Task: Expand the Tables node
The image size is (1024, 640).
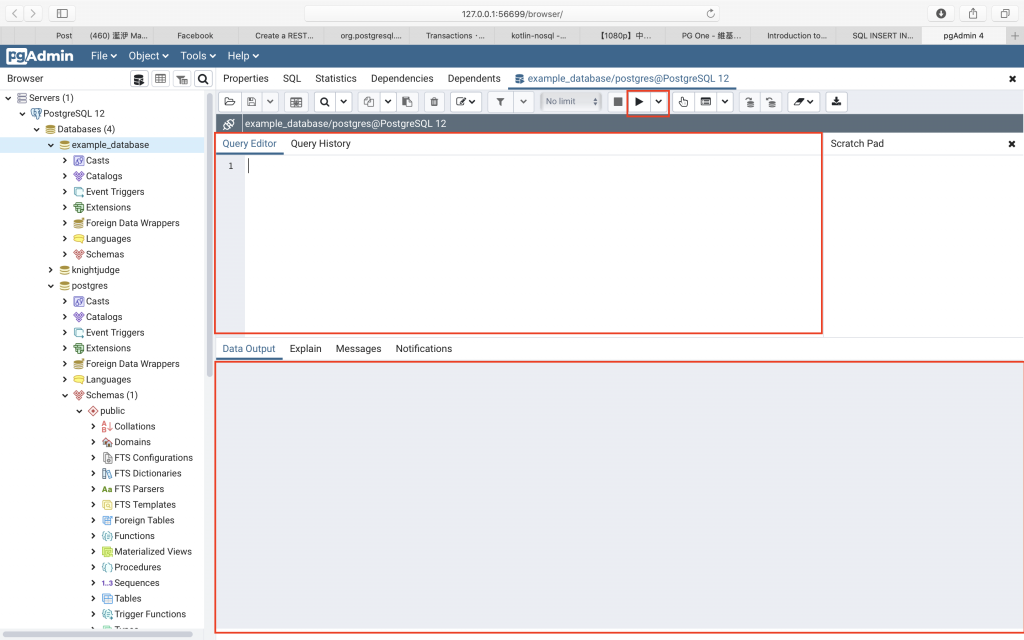Action: click(94, 599)
